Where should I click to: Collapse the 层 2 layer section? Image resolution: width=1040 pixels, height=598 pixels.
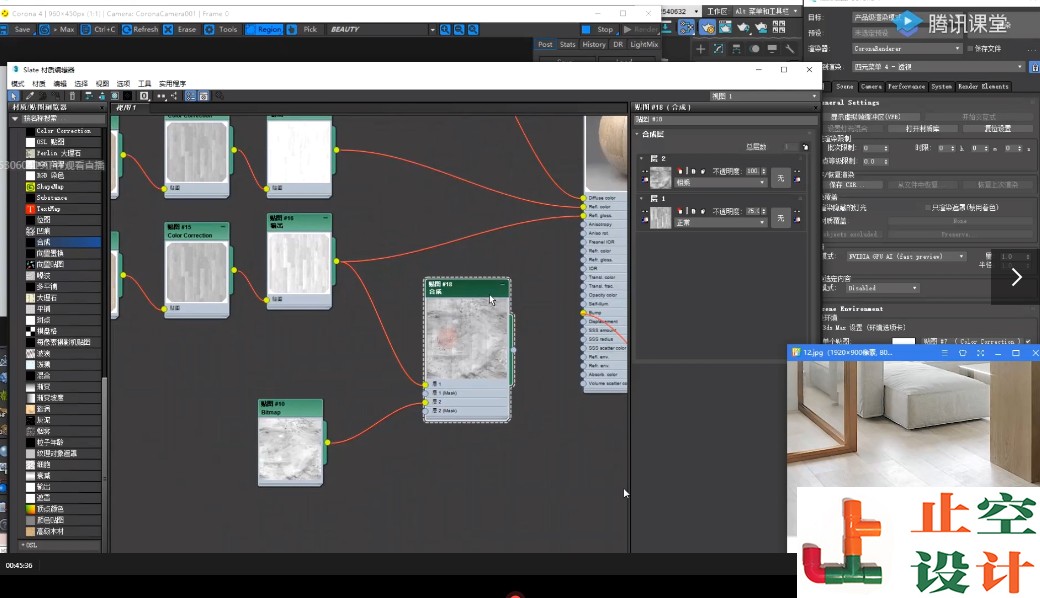point(641,158)
